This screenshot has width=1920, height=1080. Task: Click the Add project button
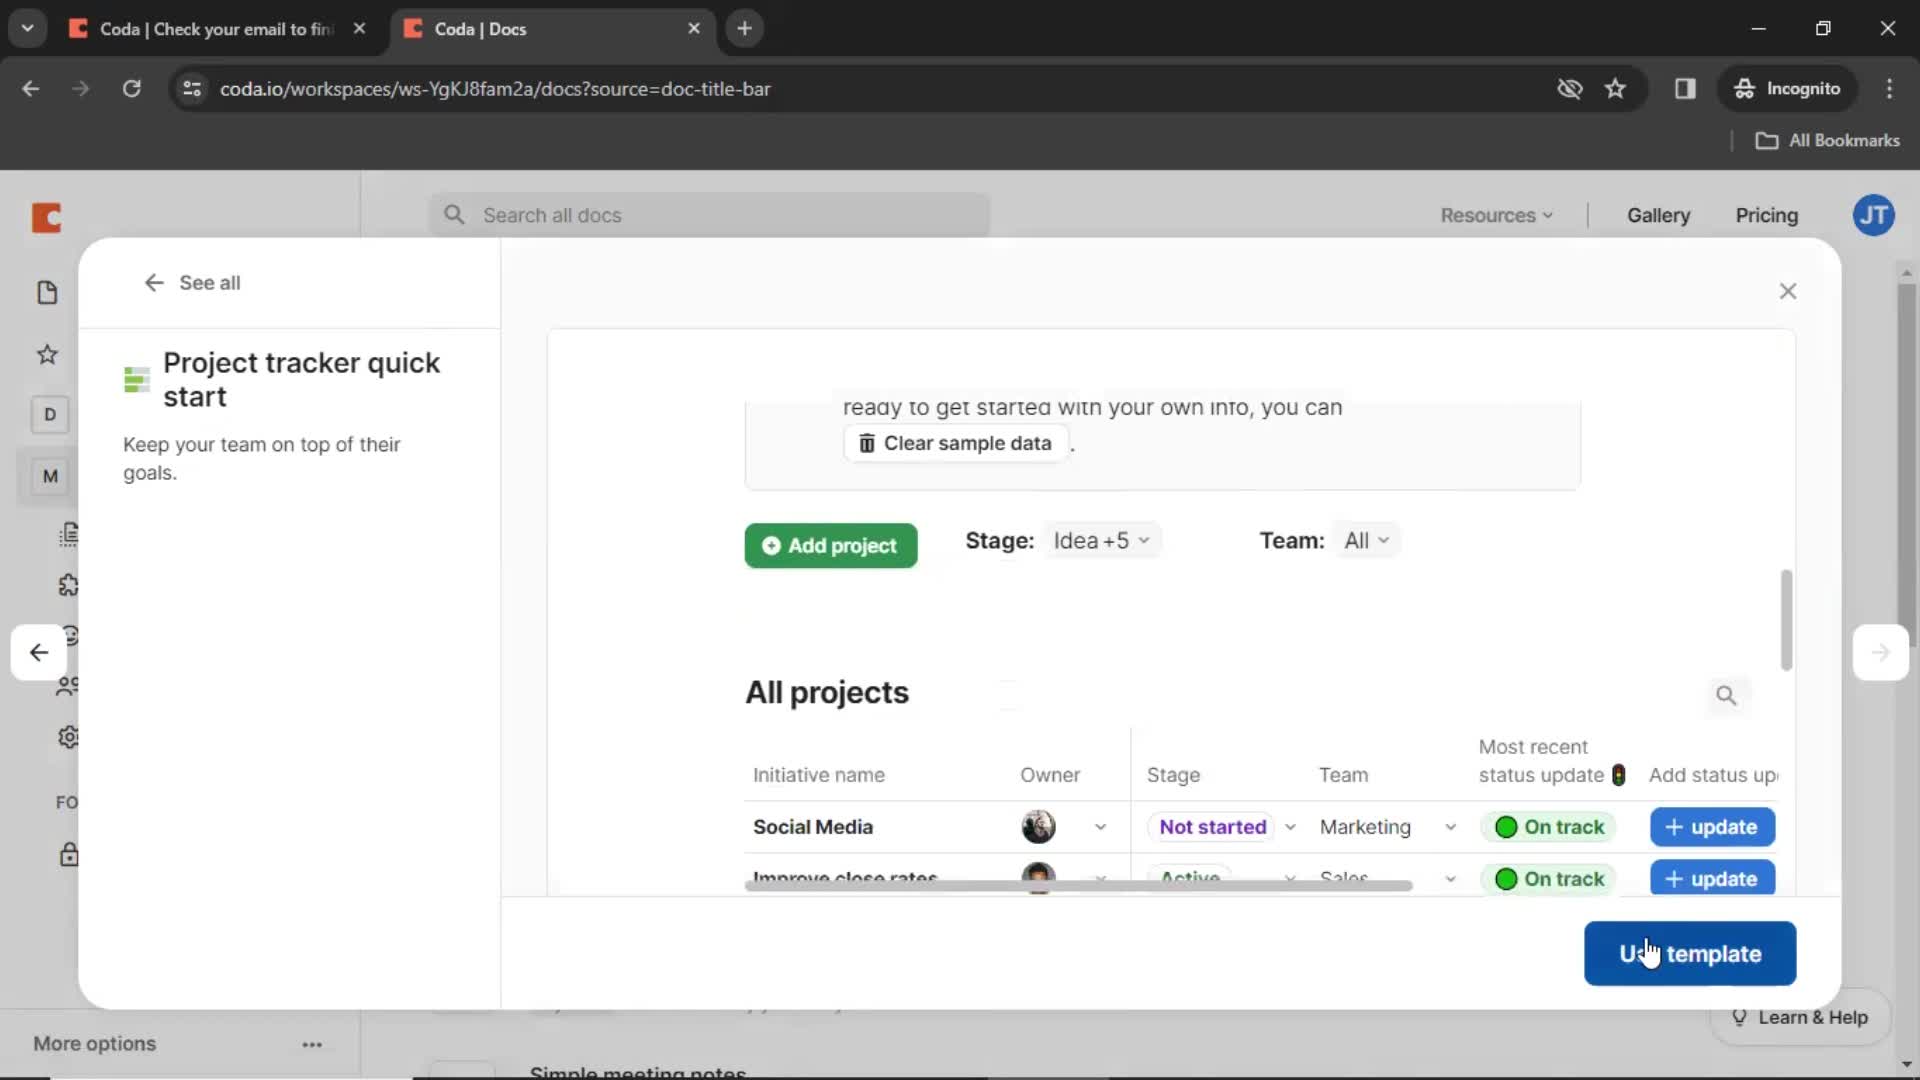(829, 545)
